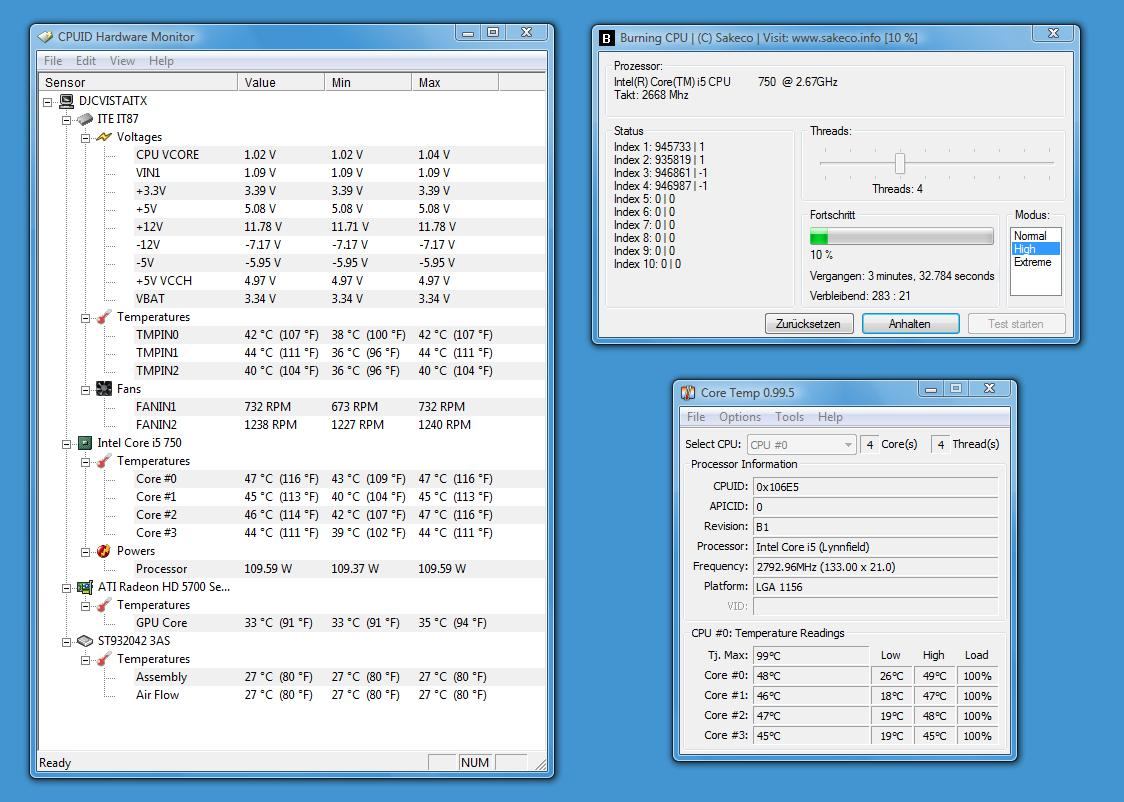Click the Core #0 temperature 48°C in Core Temp
Screen dimensions: 1124x802
coord(811,676)
